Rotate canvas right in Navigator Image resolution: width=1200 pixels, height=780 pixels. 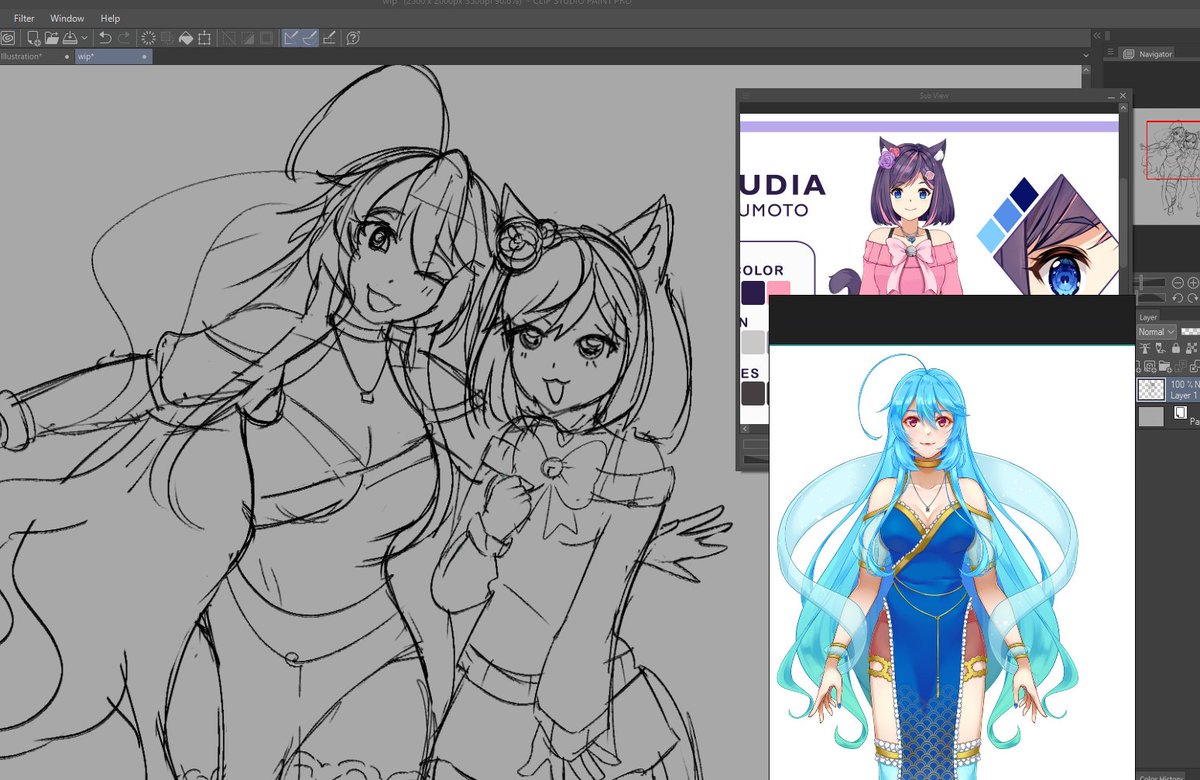point(1193,298)
